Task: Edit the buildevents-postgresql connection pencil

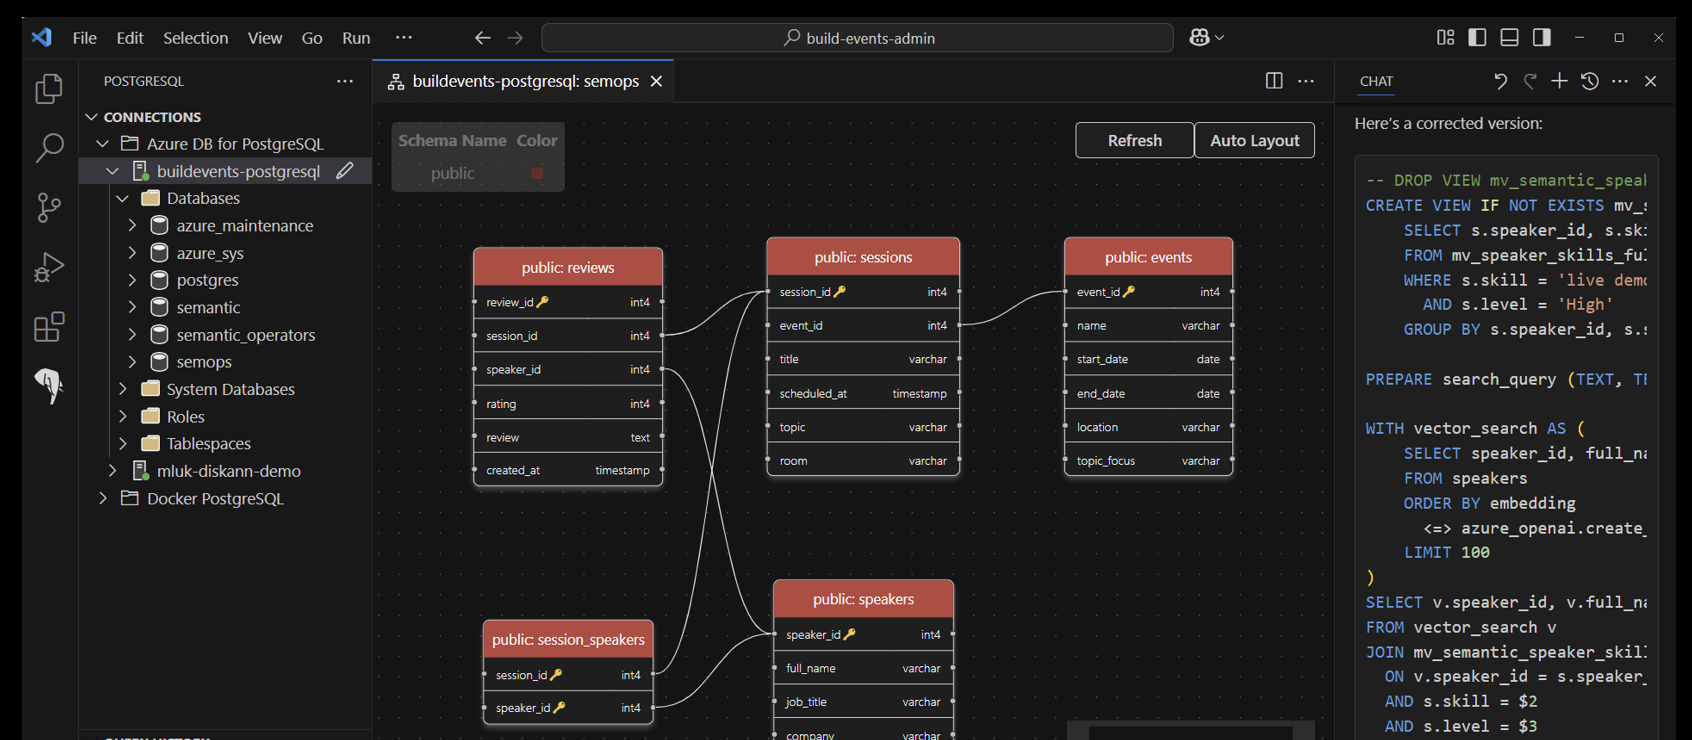Action: point(345,171)
